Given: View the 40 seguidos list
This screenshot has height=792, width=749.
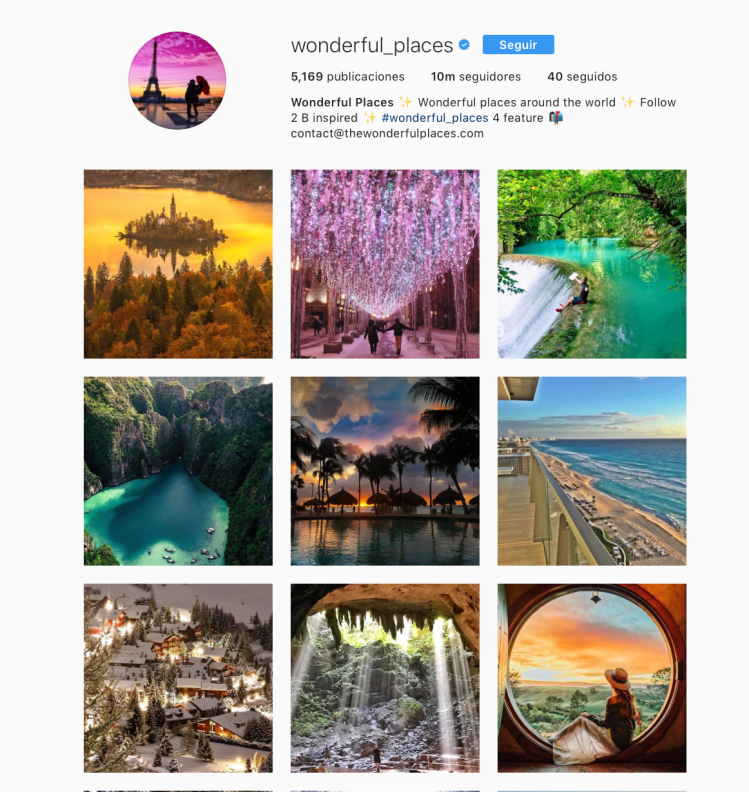Looking at the screenshot, I should [x=582, y=76].
